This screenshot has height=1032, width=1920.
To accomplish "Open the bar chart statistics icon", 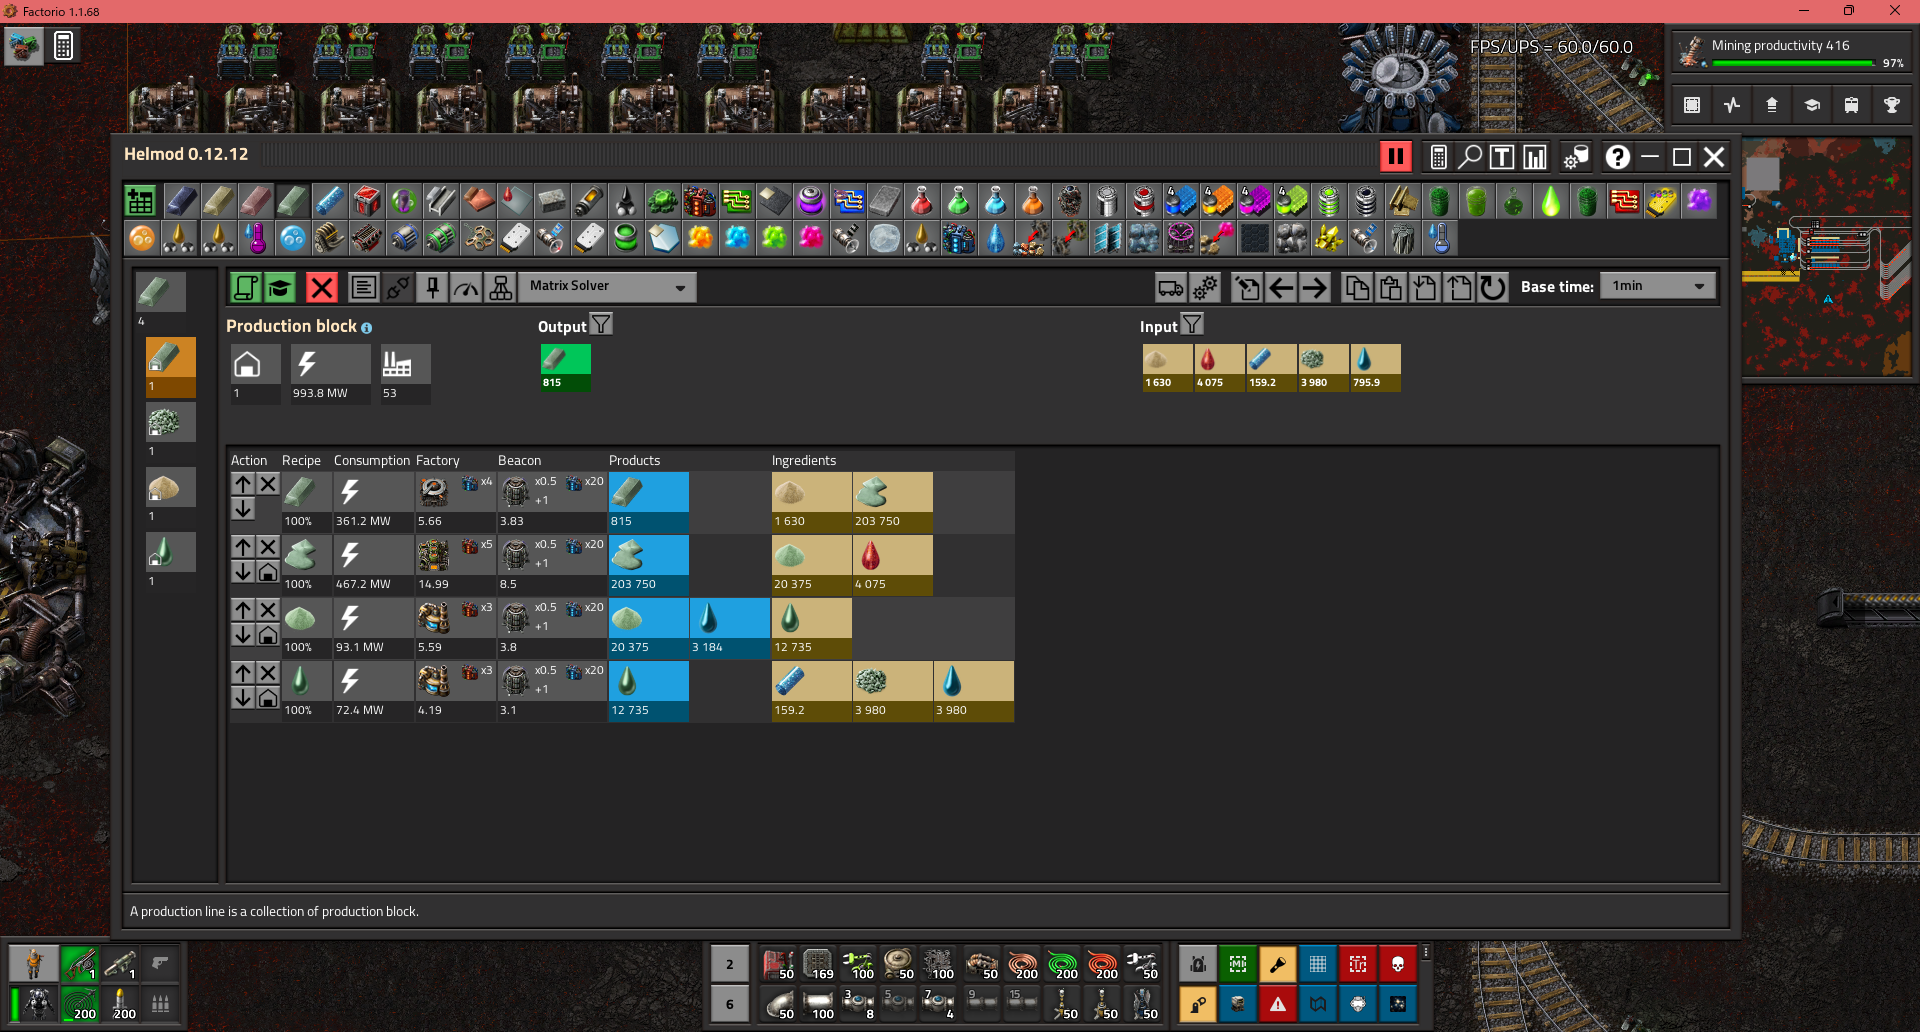I will pyautogui.click(x=1534, y=157).
